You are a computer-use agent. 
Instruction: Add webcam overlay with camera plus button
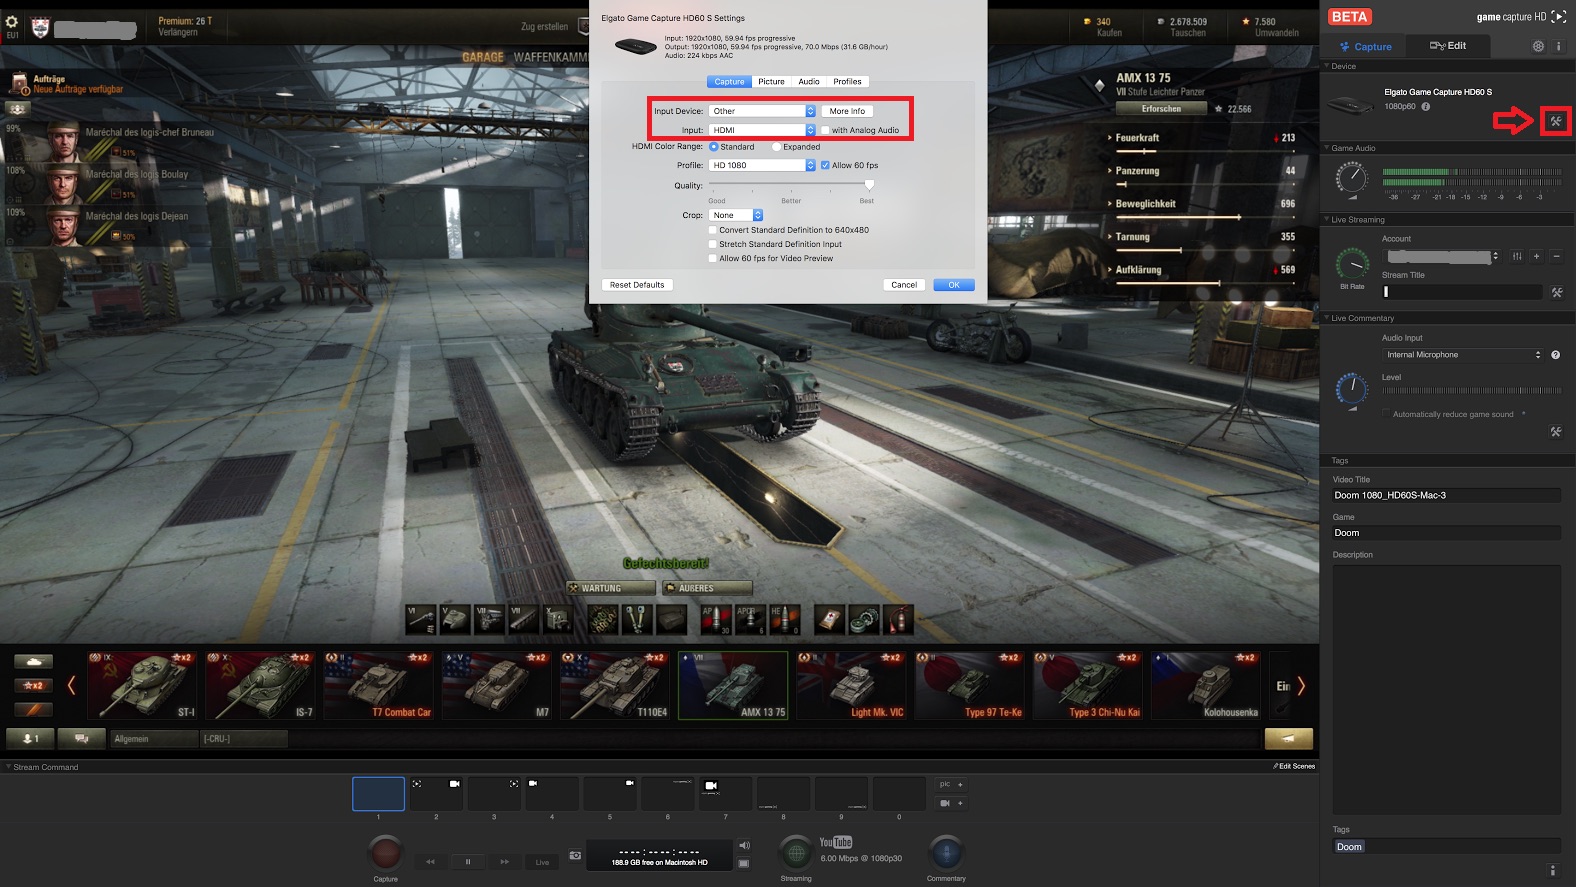click(x=951, y=803)
